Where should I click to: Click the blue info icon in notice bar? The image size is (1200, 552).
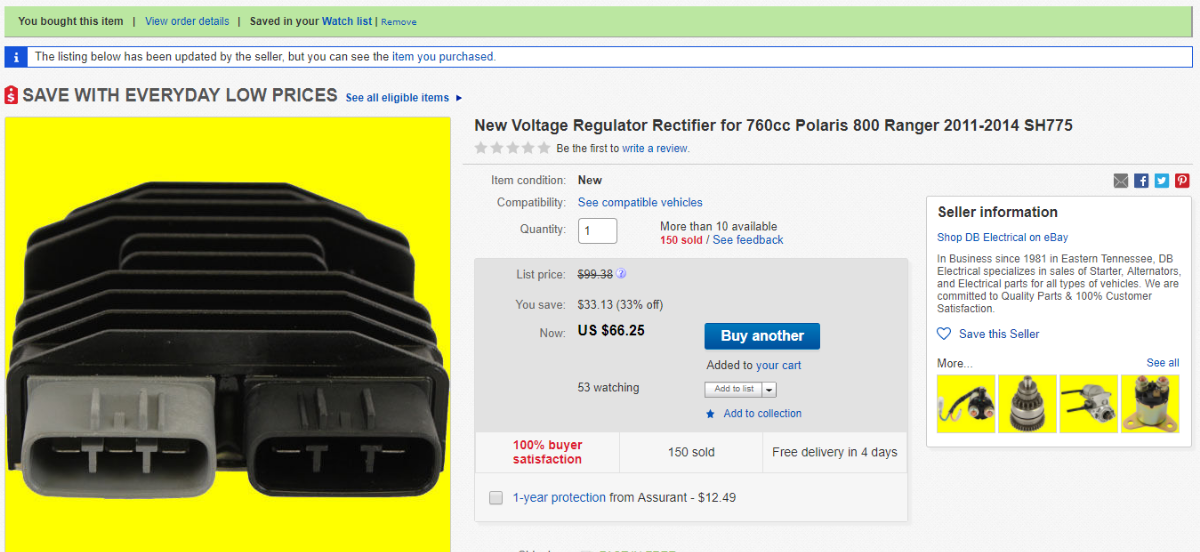point(16,57)
